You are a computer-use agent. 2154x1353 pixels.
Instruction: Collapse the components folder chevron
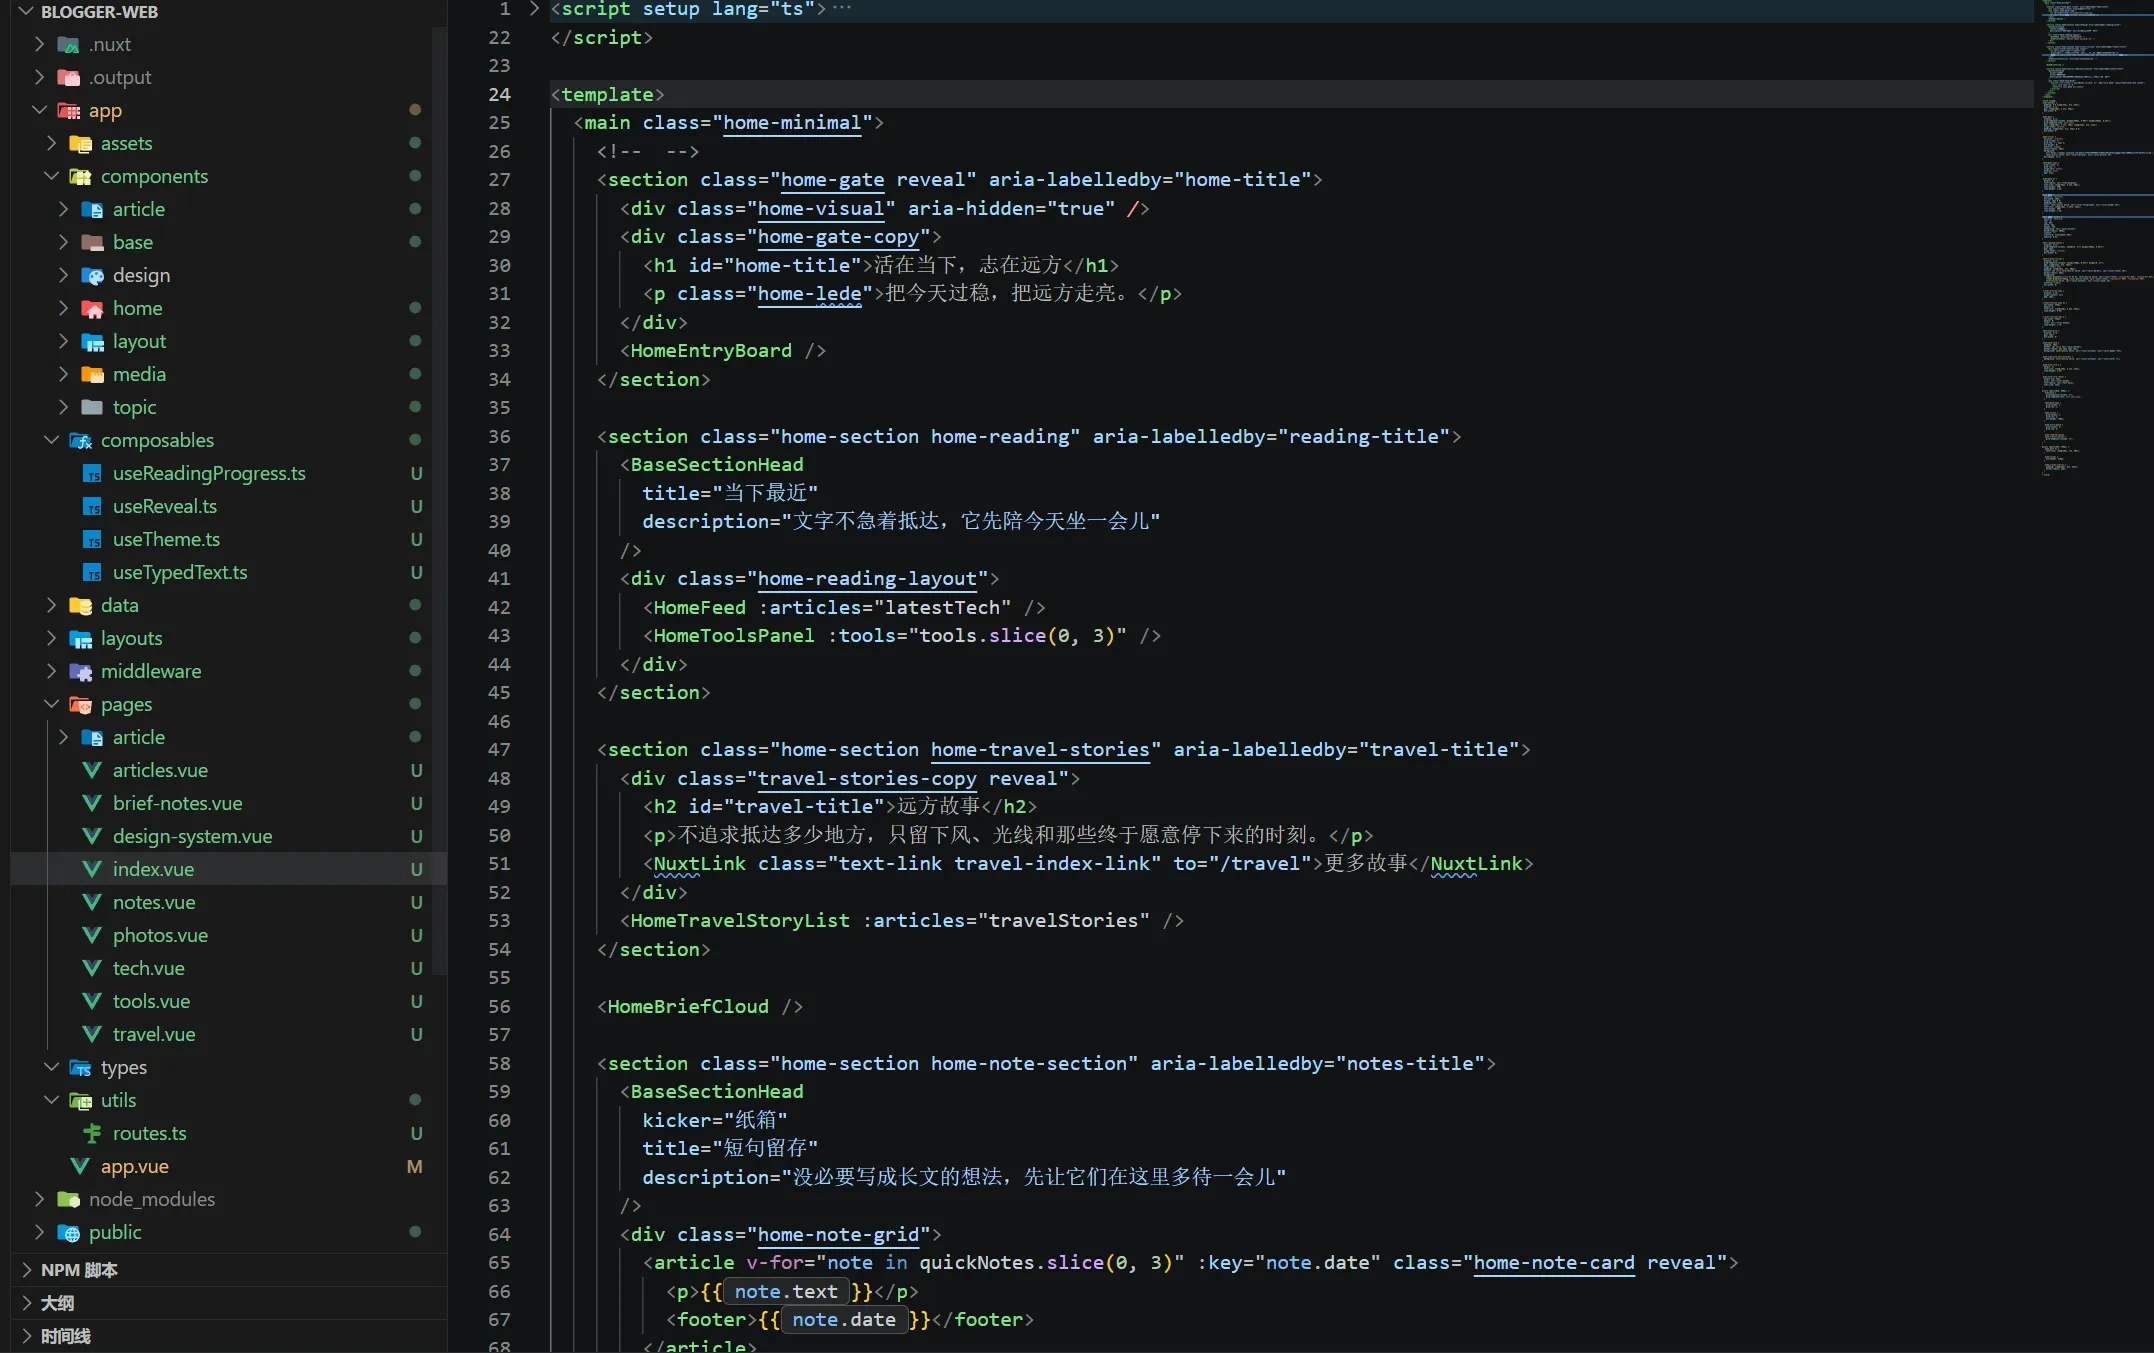[x=51, y=177]
